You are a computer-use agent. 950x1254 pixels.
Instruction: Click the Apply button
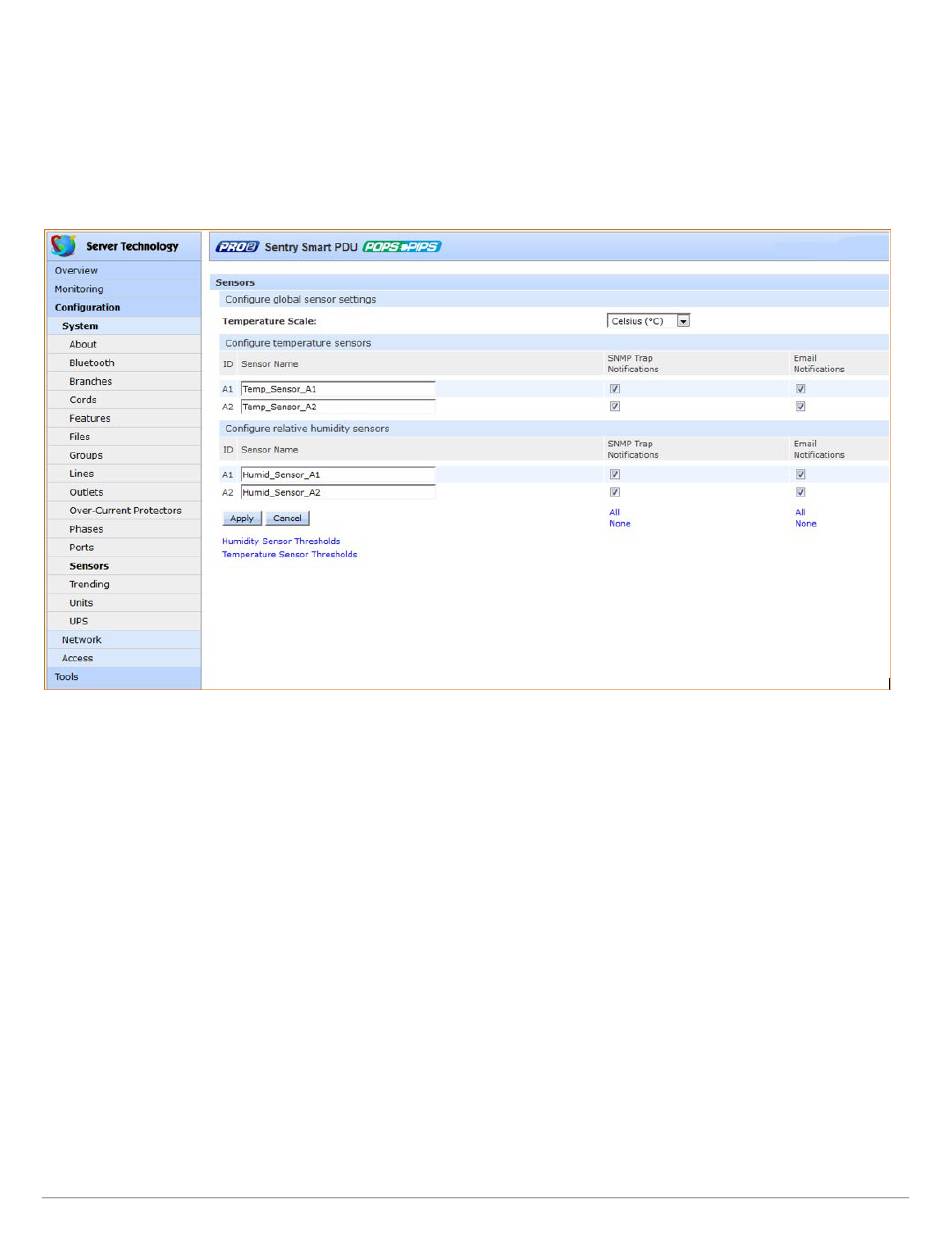242,519
